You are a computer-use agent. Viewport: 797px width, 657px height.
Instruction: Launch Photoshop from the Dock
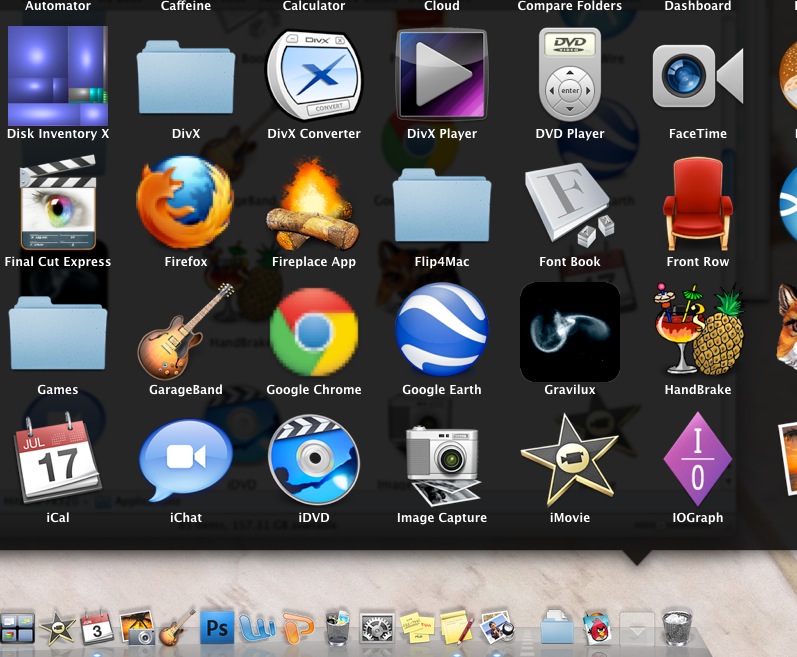(x=217, y=628)
